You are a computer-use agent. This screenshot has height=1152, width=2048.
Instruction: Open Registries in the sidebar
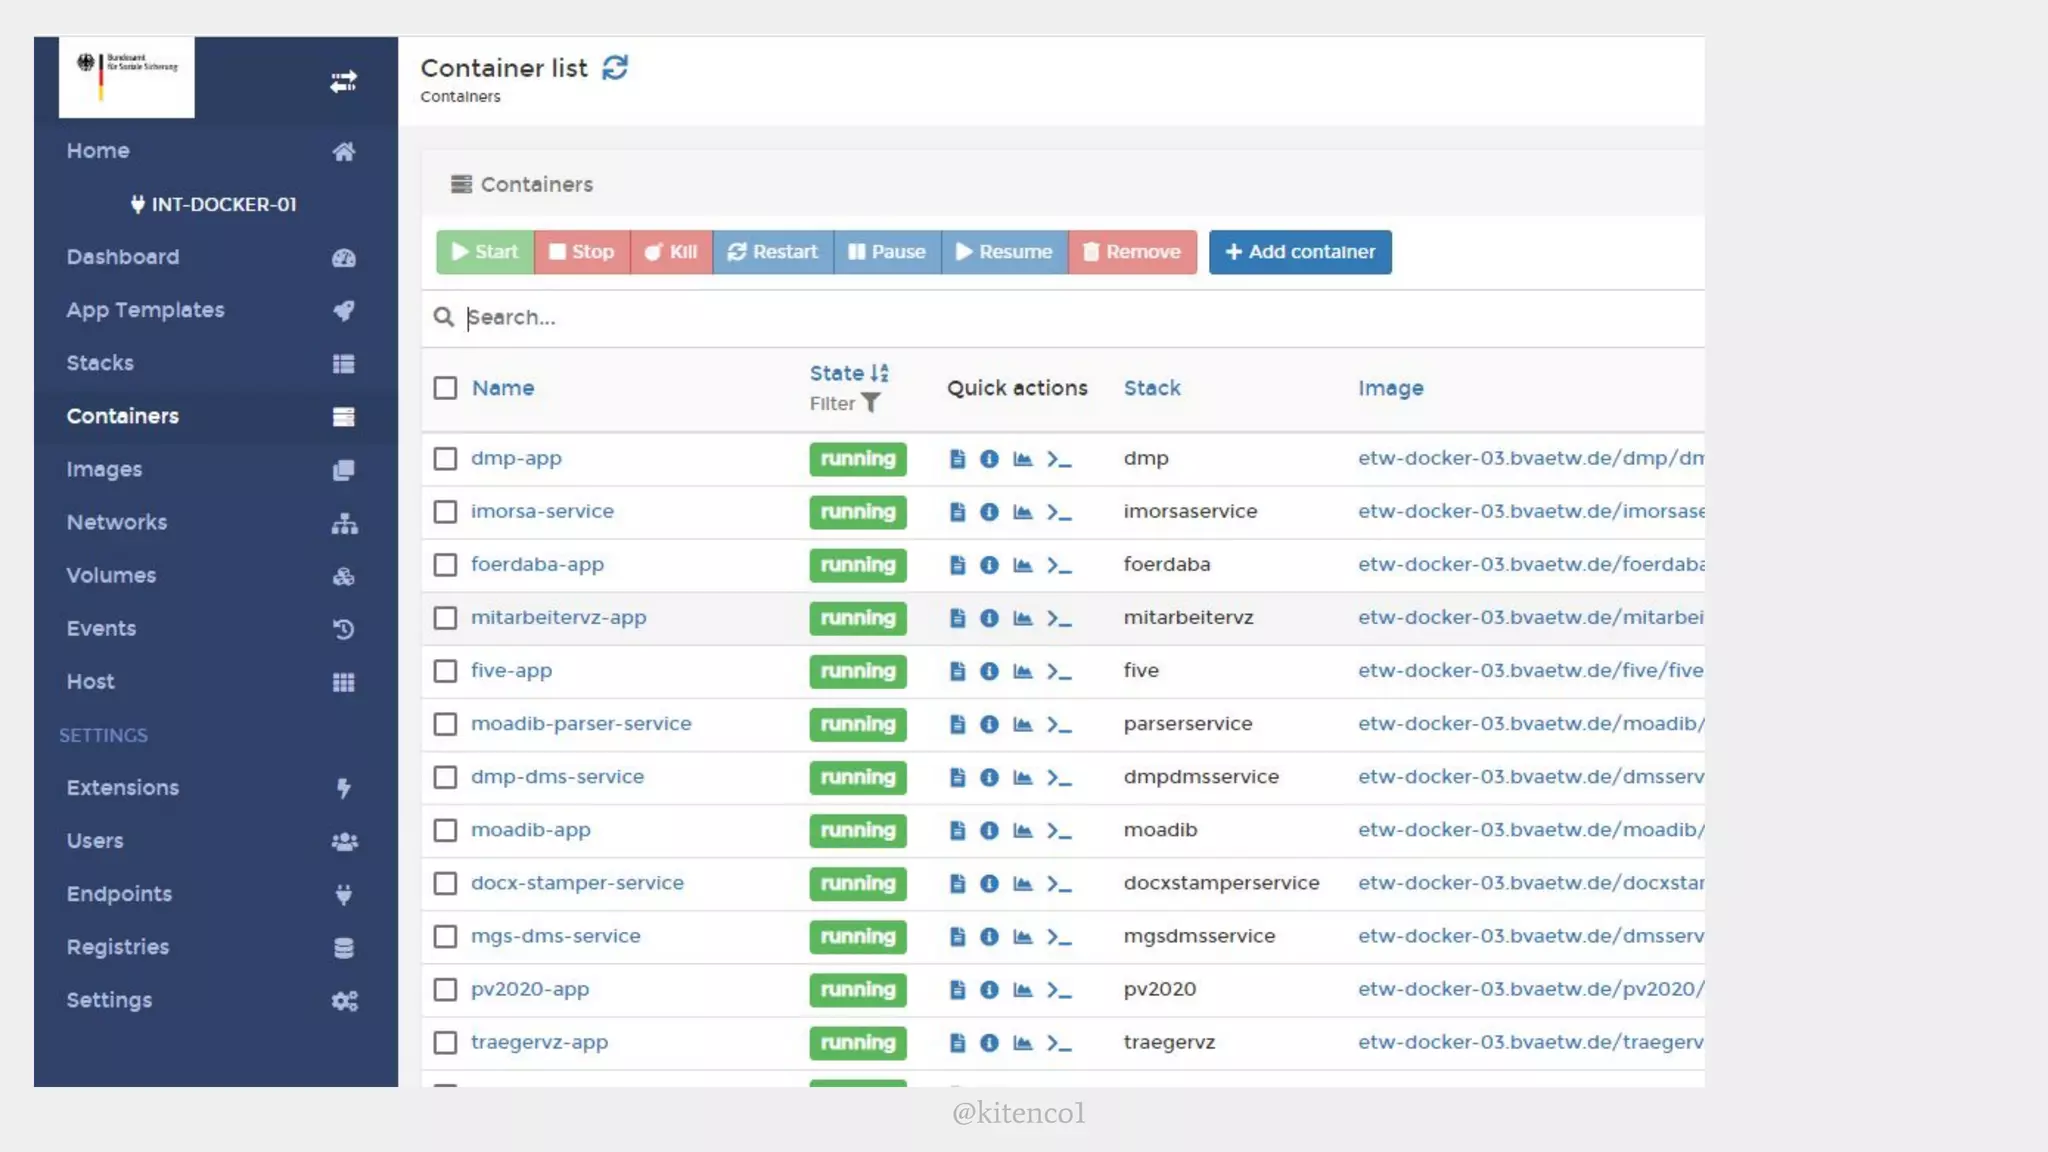click(118, 947)
